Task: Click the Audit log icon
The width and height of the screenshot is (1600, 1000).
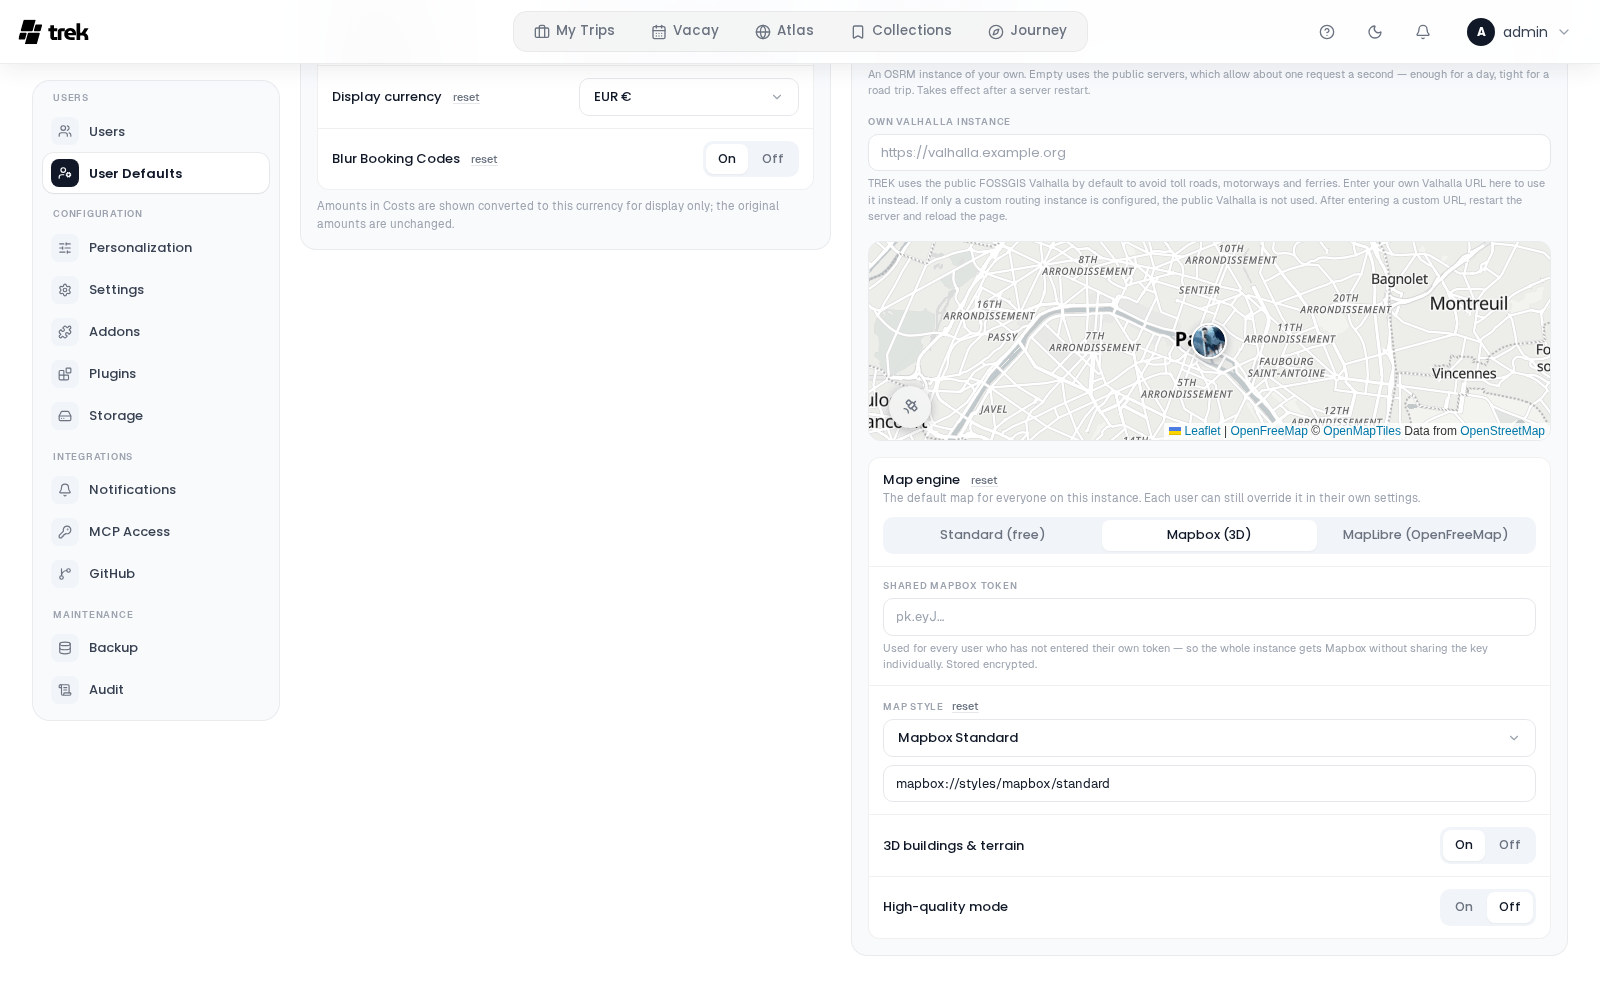Action: [65, 689]
